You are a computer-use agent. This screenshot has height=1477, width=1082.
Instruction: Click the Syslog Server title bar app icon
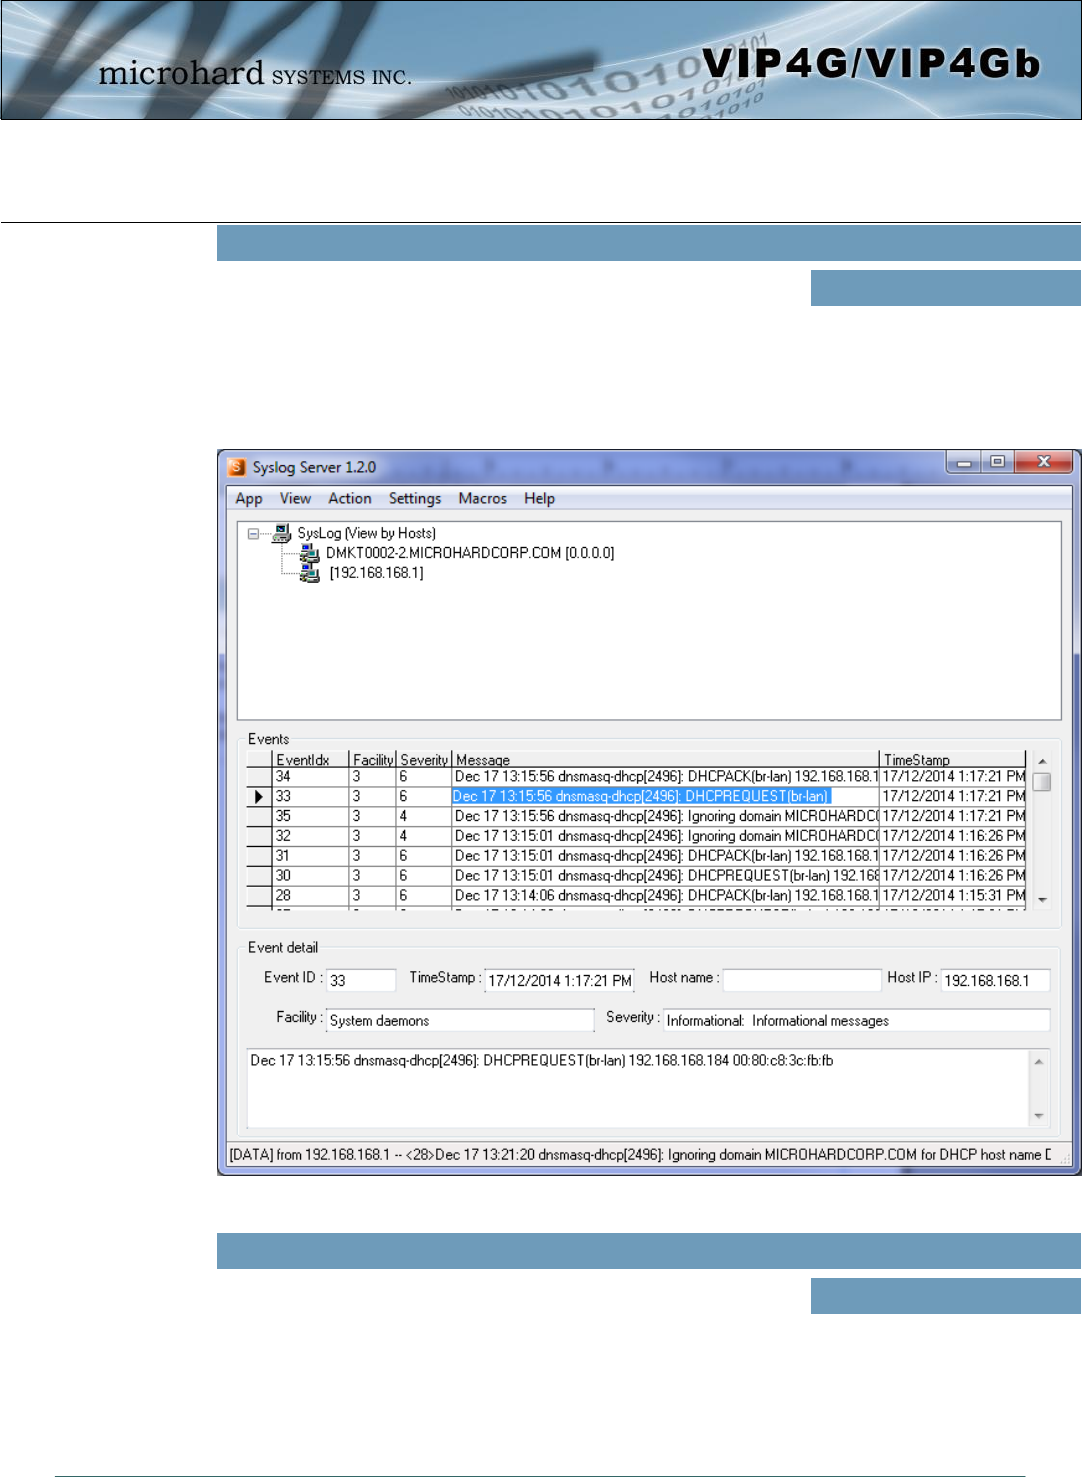coord(237,467)
